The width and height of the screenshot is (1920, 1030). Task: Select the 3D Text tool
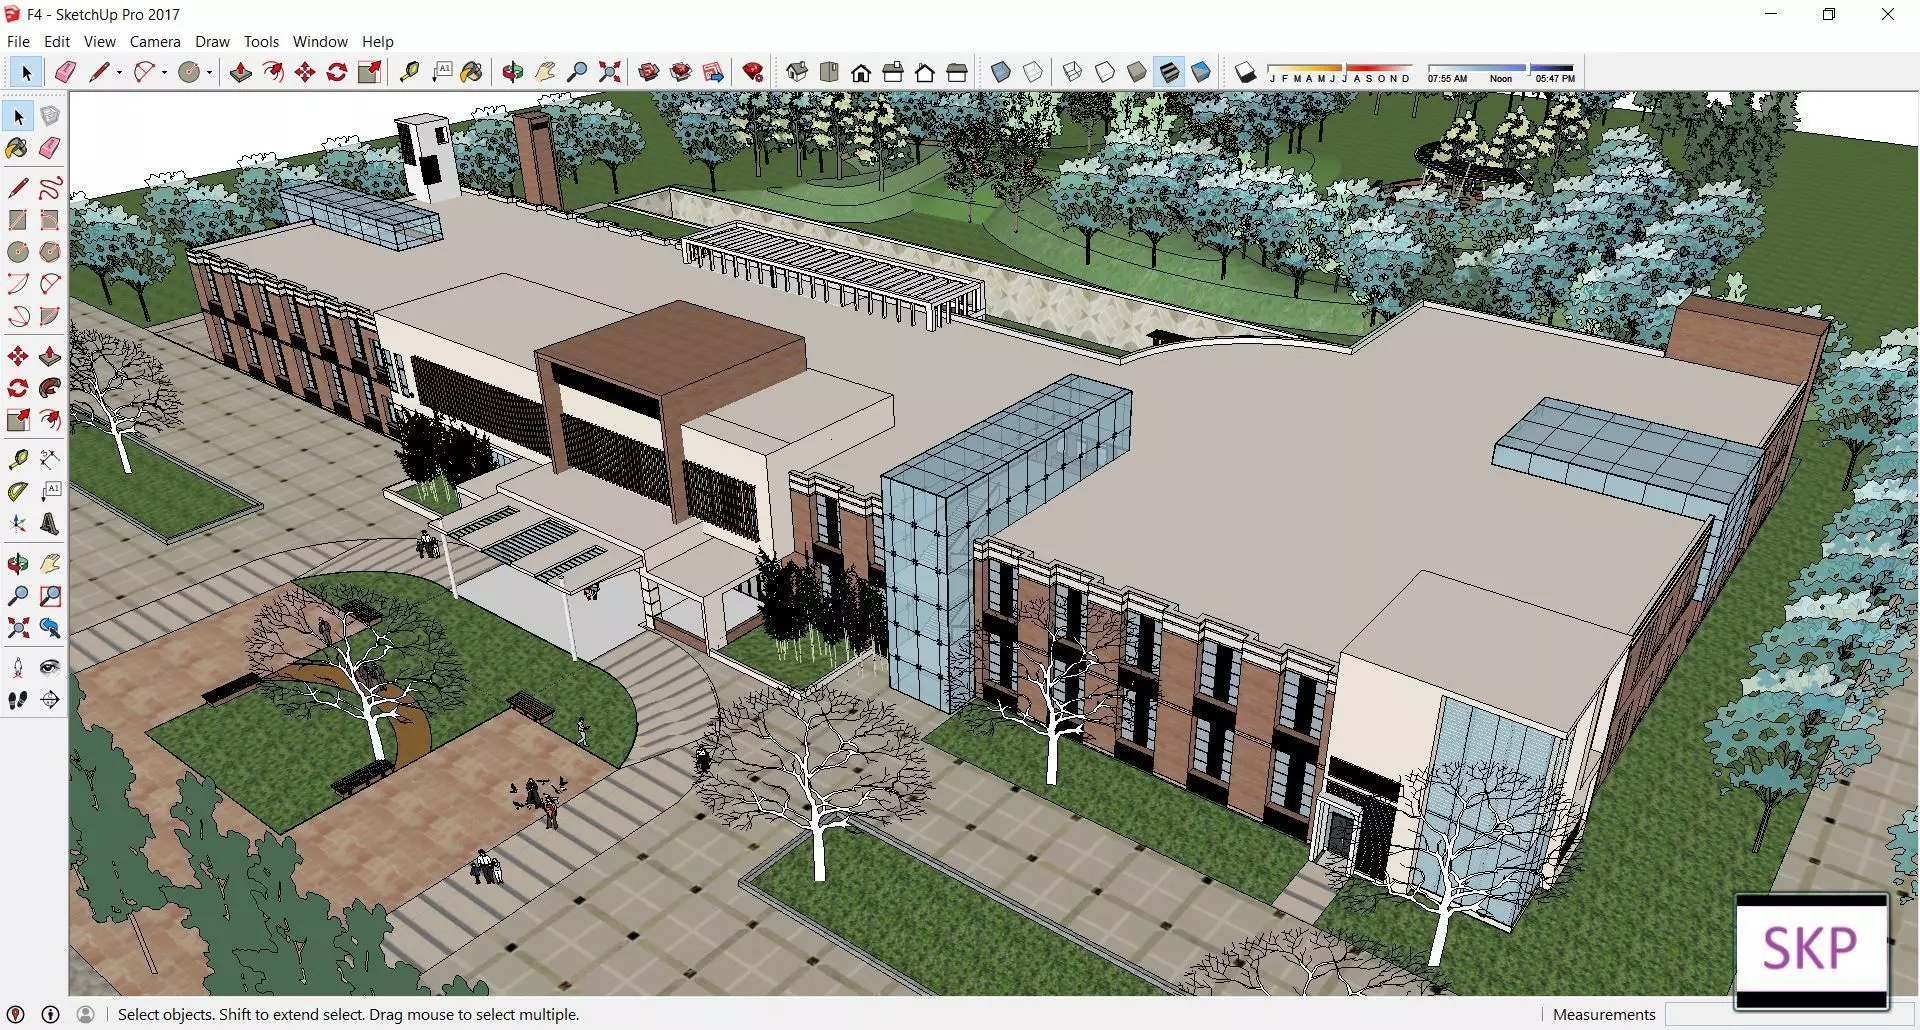pos(50,524)
